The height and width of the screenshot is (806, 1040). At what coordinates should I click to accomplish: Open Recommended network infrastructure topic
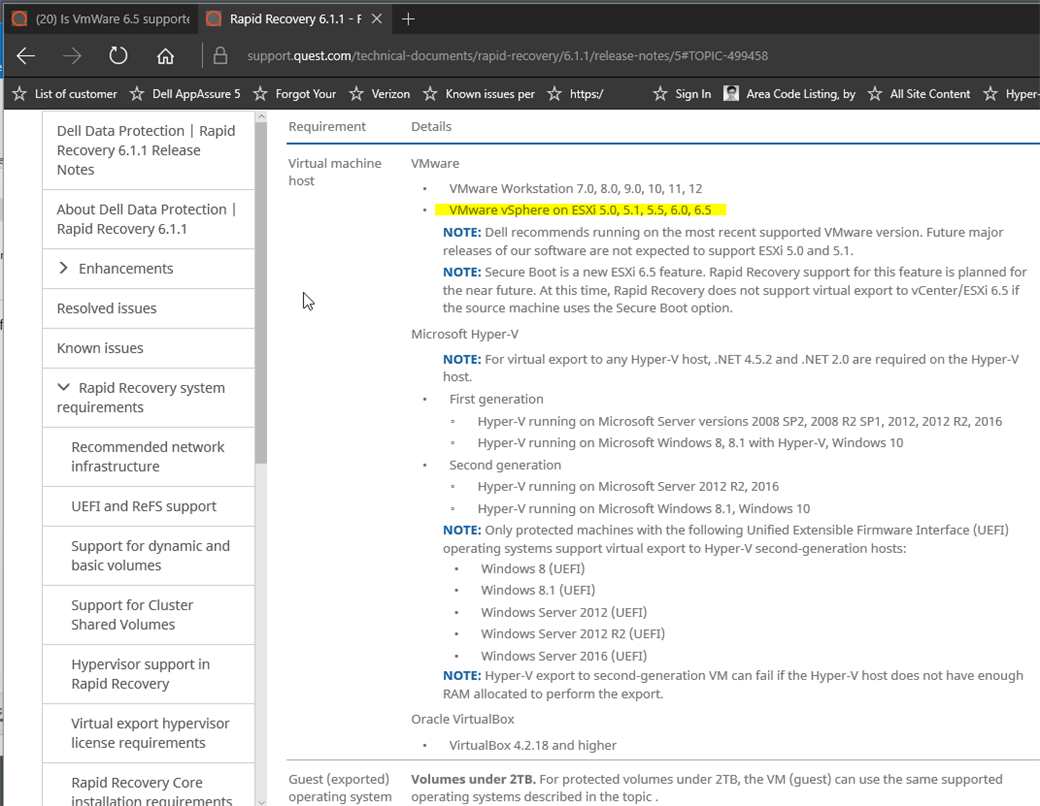click(148, 456)
